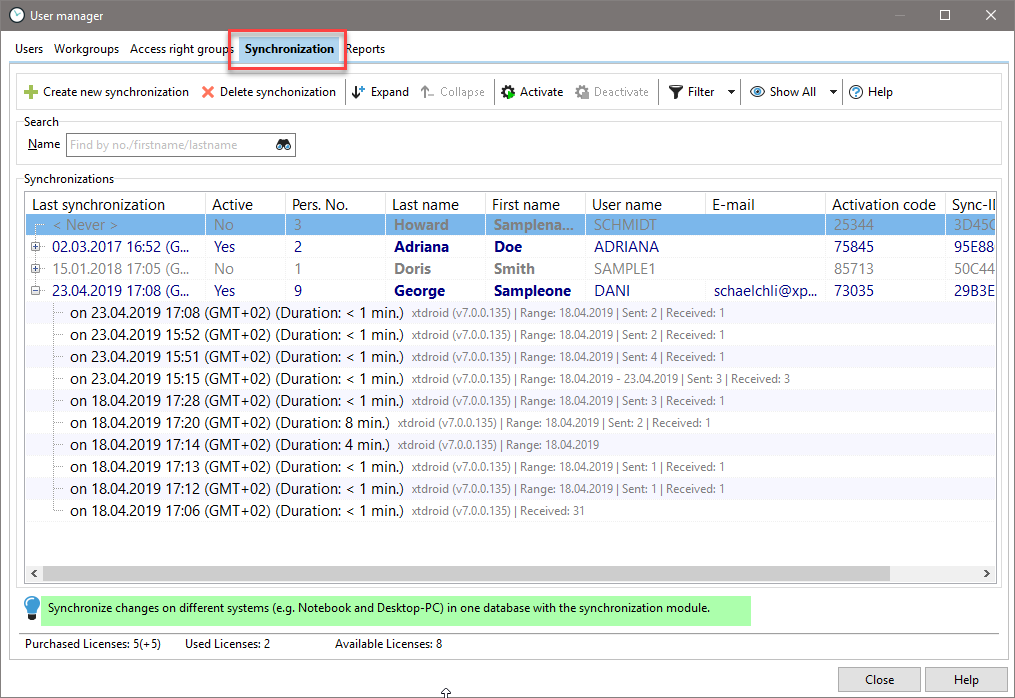The height and width of the screenshot is (698, 1015).
Task: Click the light bulb hint icon
Action: tap(33, 608)
